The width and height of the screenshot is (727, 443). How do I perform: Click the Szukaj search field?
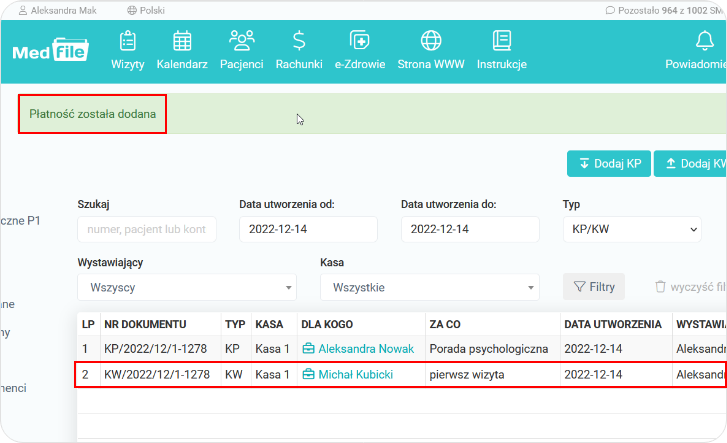[147, 229]
